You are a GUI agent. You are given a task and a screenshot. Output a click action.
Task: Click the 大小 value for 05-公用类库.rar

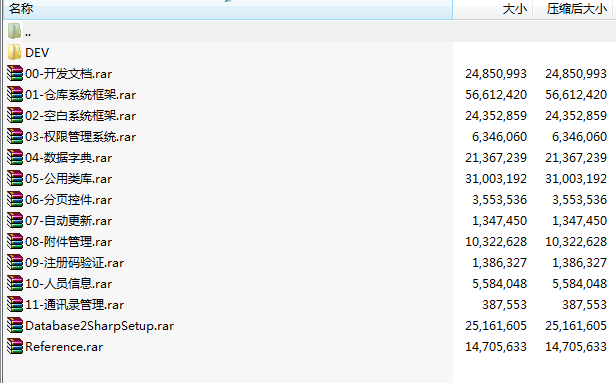[496, 179]
